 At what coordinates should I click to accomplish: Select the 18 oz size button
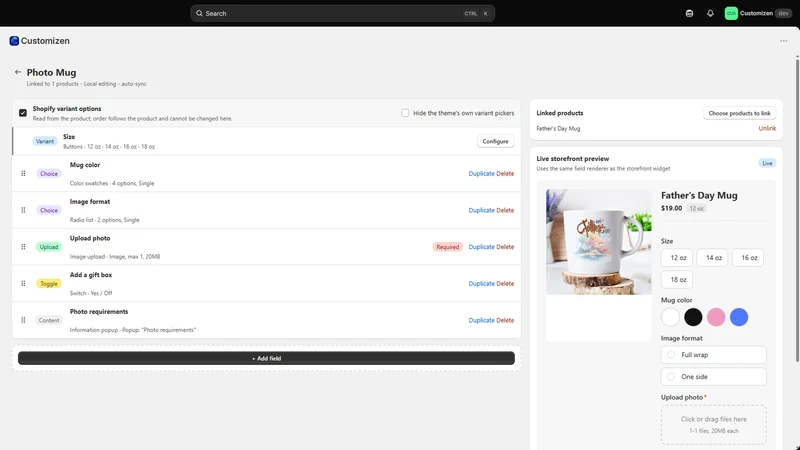[x=678, y=280]
